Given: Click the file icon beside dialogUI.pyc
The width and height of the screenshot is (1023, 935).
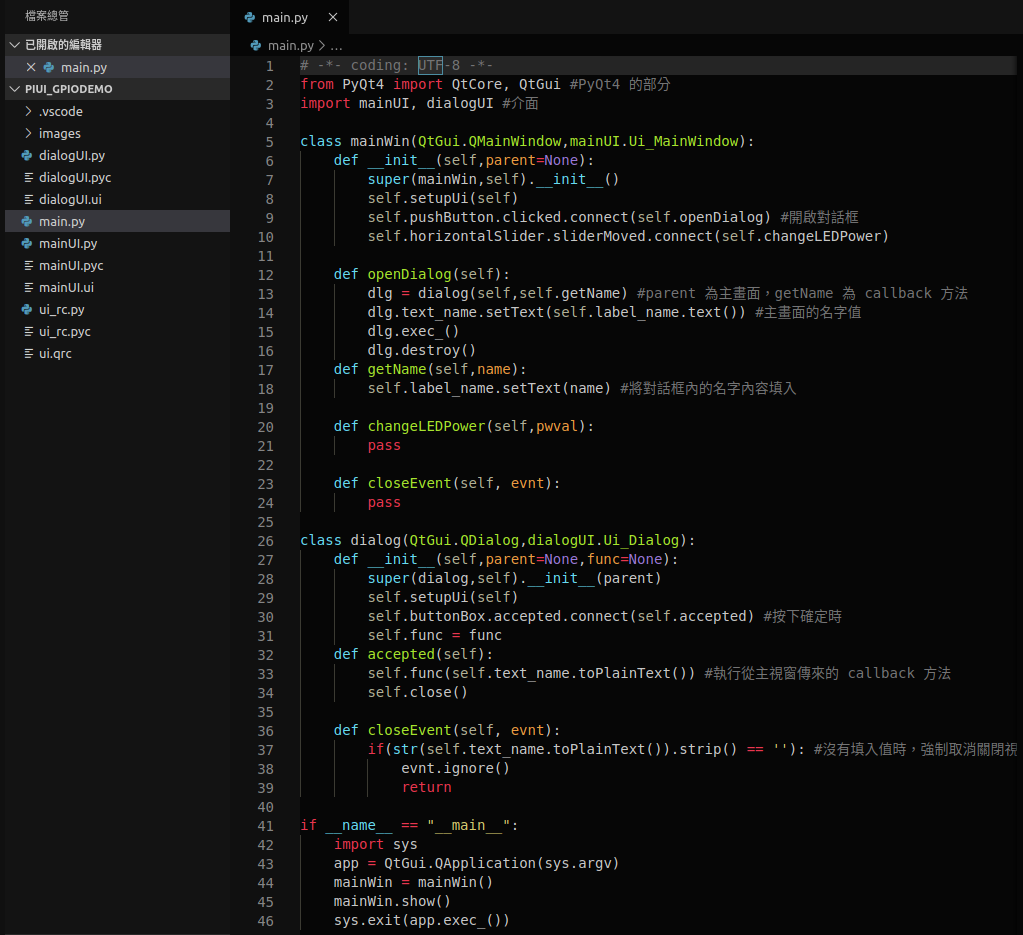Looking at the screenshot, I should [x=28, y=177].
